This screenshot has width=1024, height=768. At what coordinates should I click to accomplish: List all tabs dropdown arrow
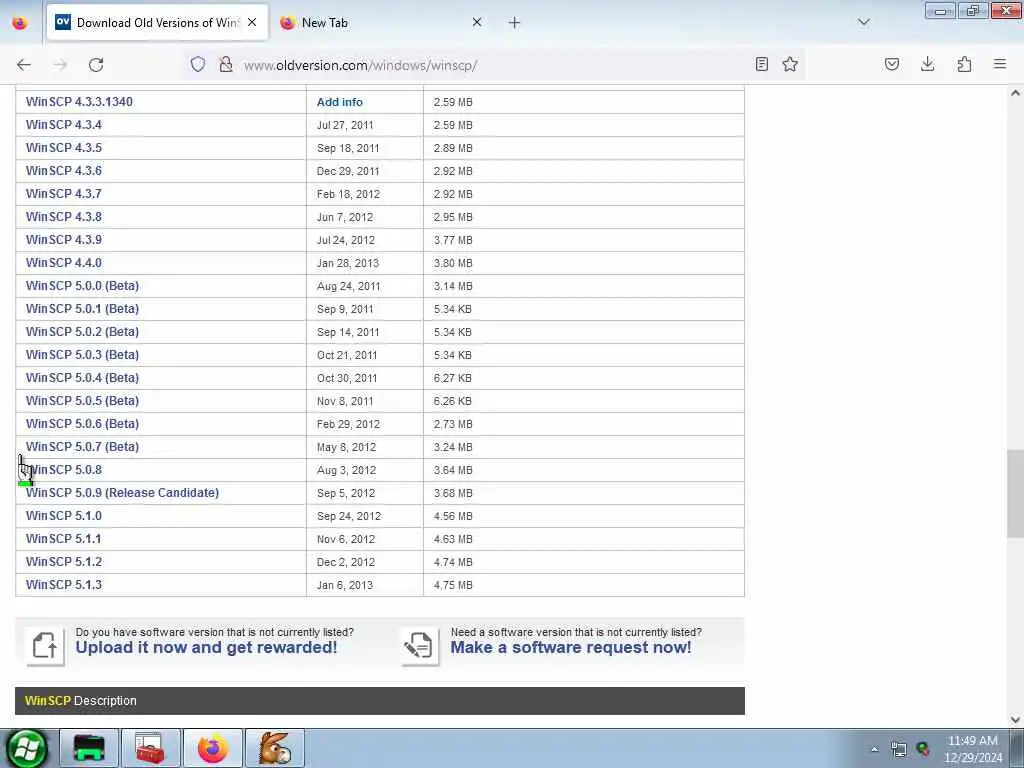864,22
